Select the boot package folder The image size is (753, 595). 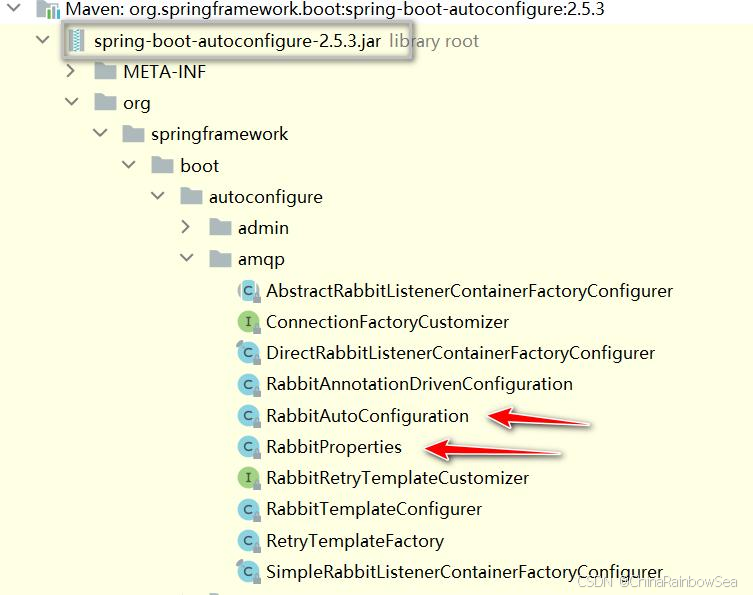199,166
